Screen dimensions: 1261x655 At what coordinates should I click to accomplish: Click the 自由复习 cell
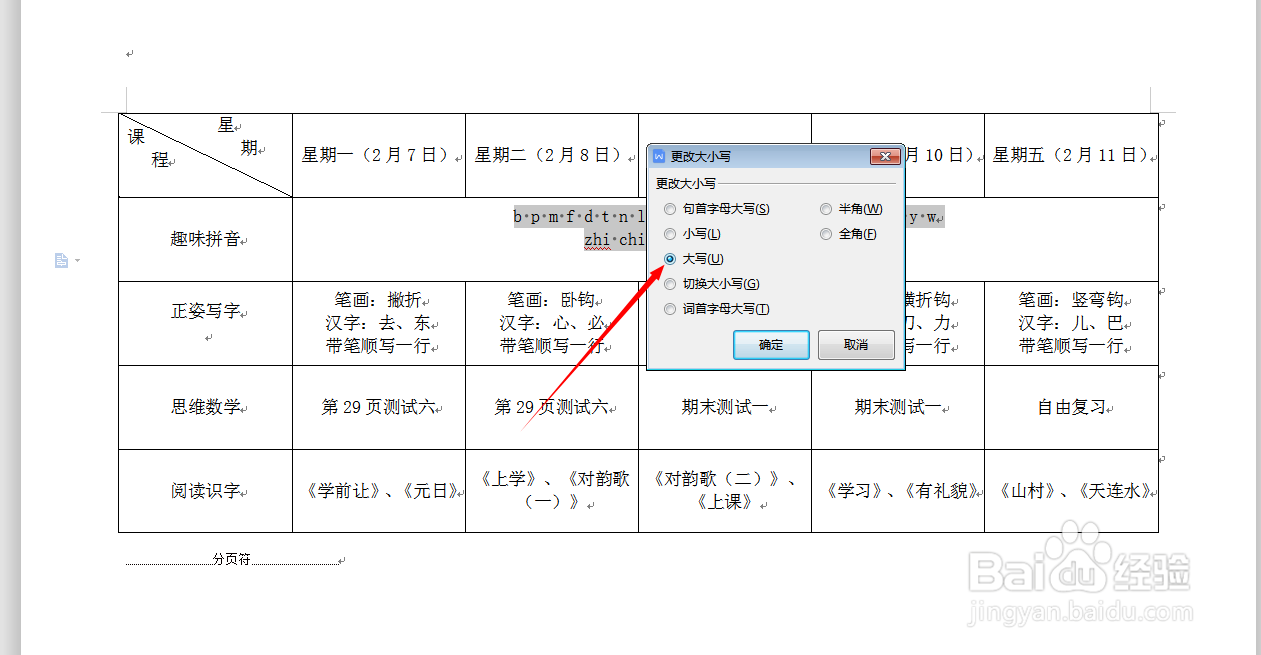pos(1071,407)
